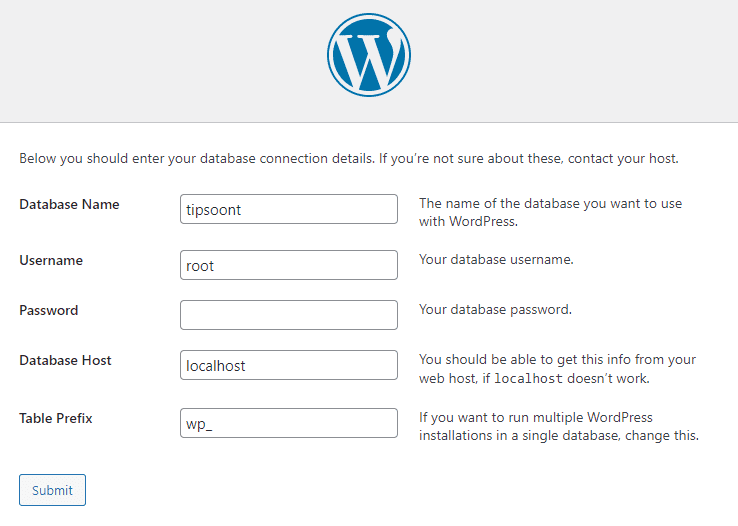Click the WordPress logo at the top
The image size is (738, 526).
tap(369, 55)
